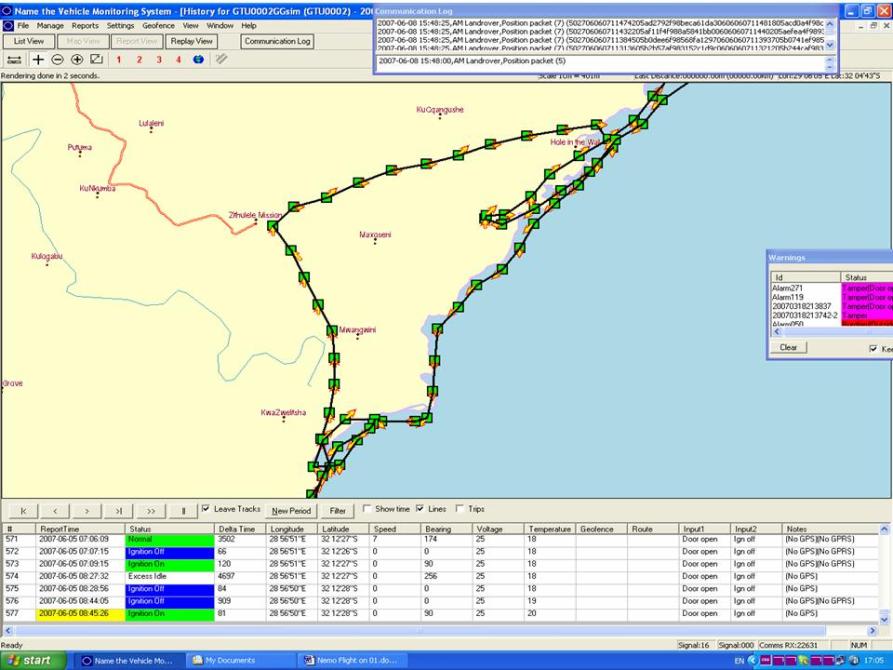Open the Geofence menu
The width and height of the screenshot is (893, 670).
[158, 26]
